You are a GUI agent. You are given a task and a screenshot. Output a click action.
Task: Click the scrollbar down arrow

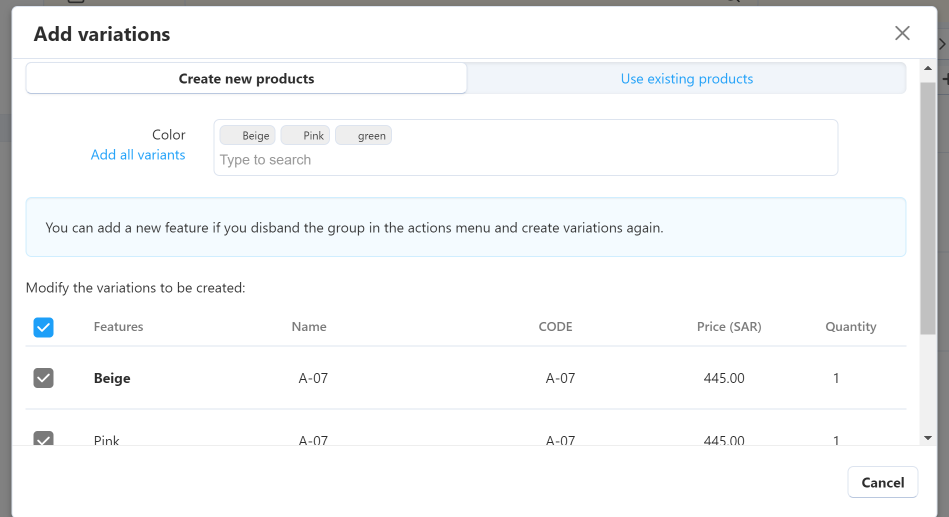[928, 438]
